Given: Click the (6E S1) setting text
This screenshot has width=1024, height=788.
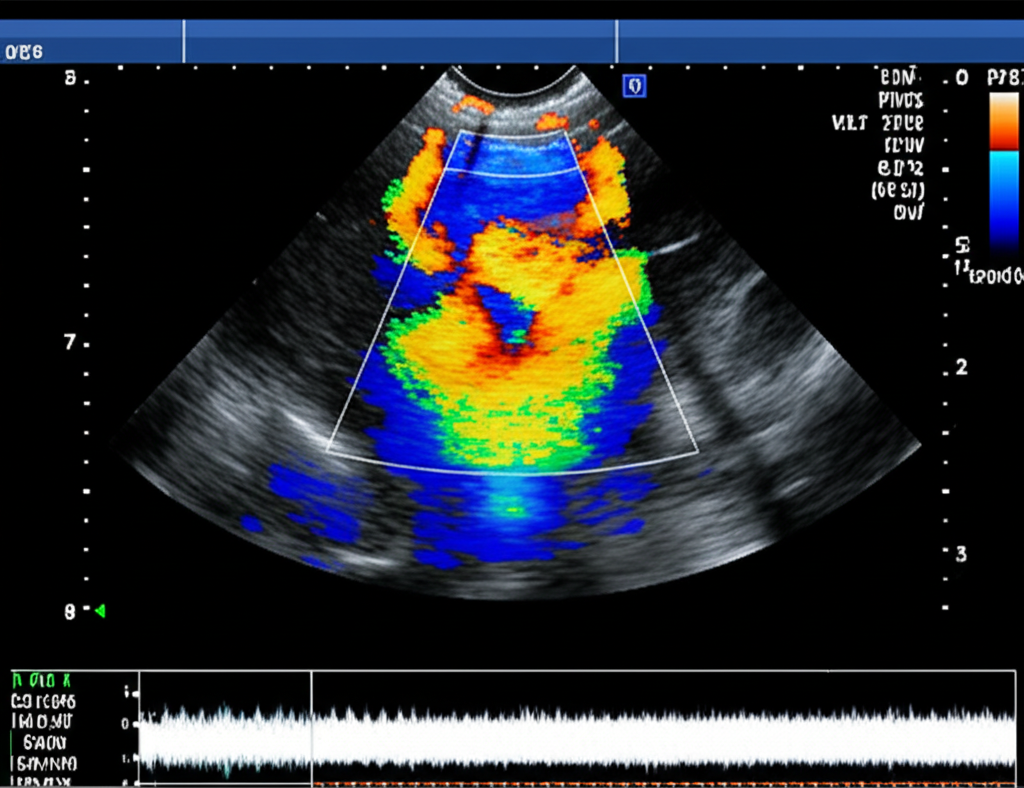Looking at the screenshot, I should [x=898, y=189].
